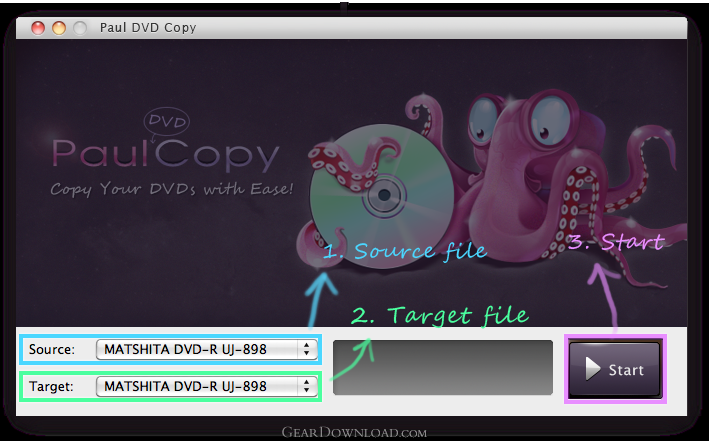Close the Paul DVD Copy window

pyautogui.click(x=38, y=28)
